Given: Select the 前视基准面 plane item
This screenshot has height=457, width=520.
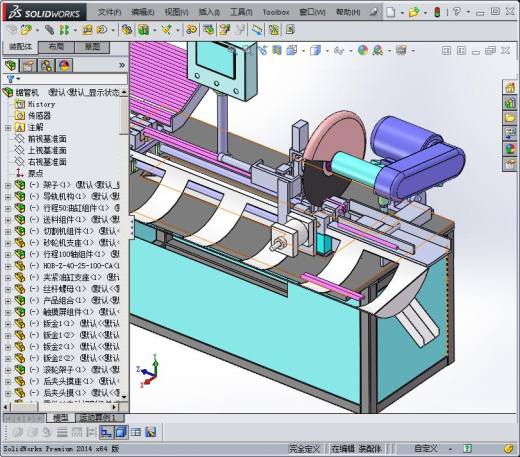Looking at the screenshot, I should click(x=47, y=139).
